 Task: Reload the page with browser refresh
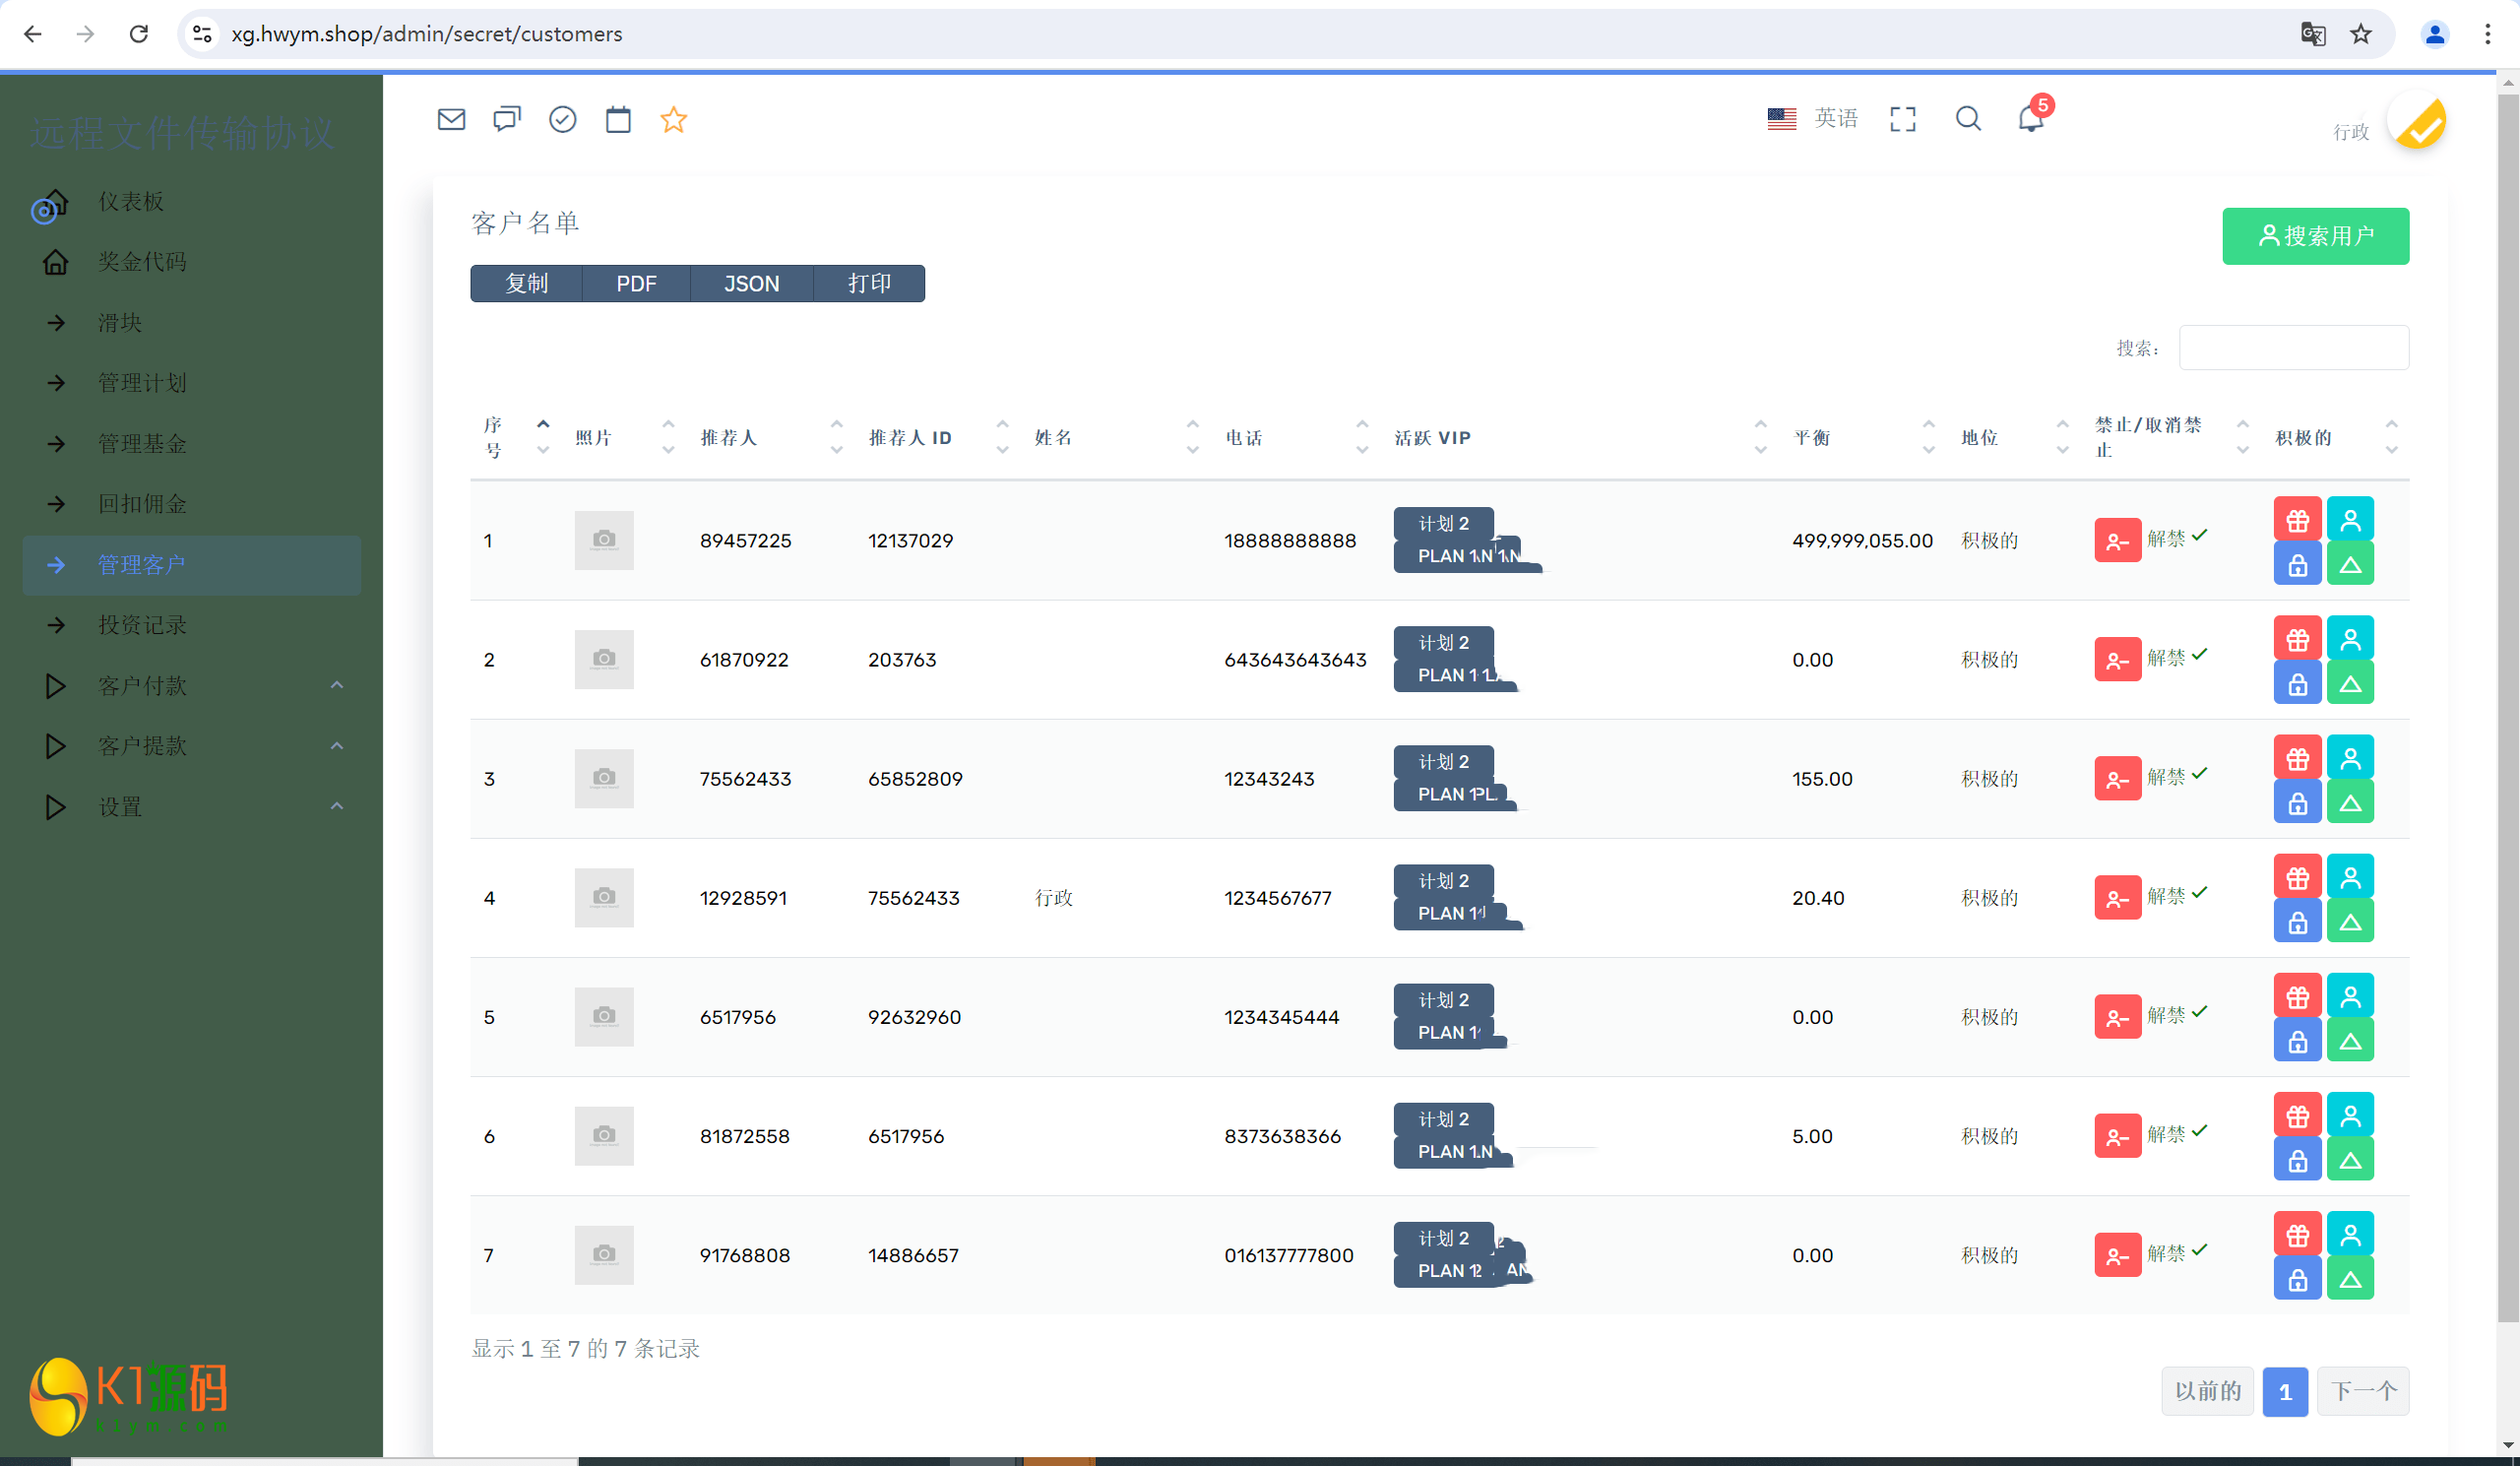click(139, 34)
